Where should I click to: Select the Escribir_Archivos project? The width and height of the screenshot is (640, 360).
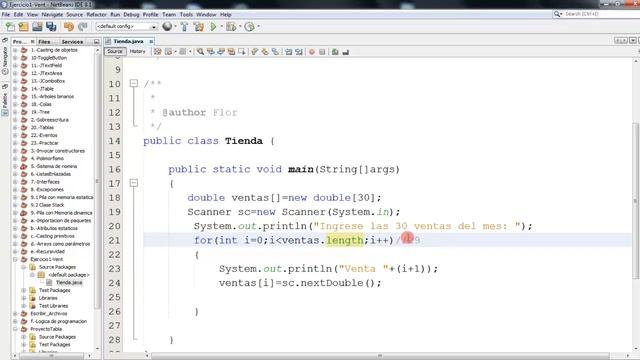coord(49,314)
